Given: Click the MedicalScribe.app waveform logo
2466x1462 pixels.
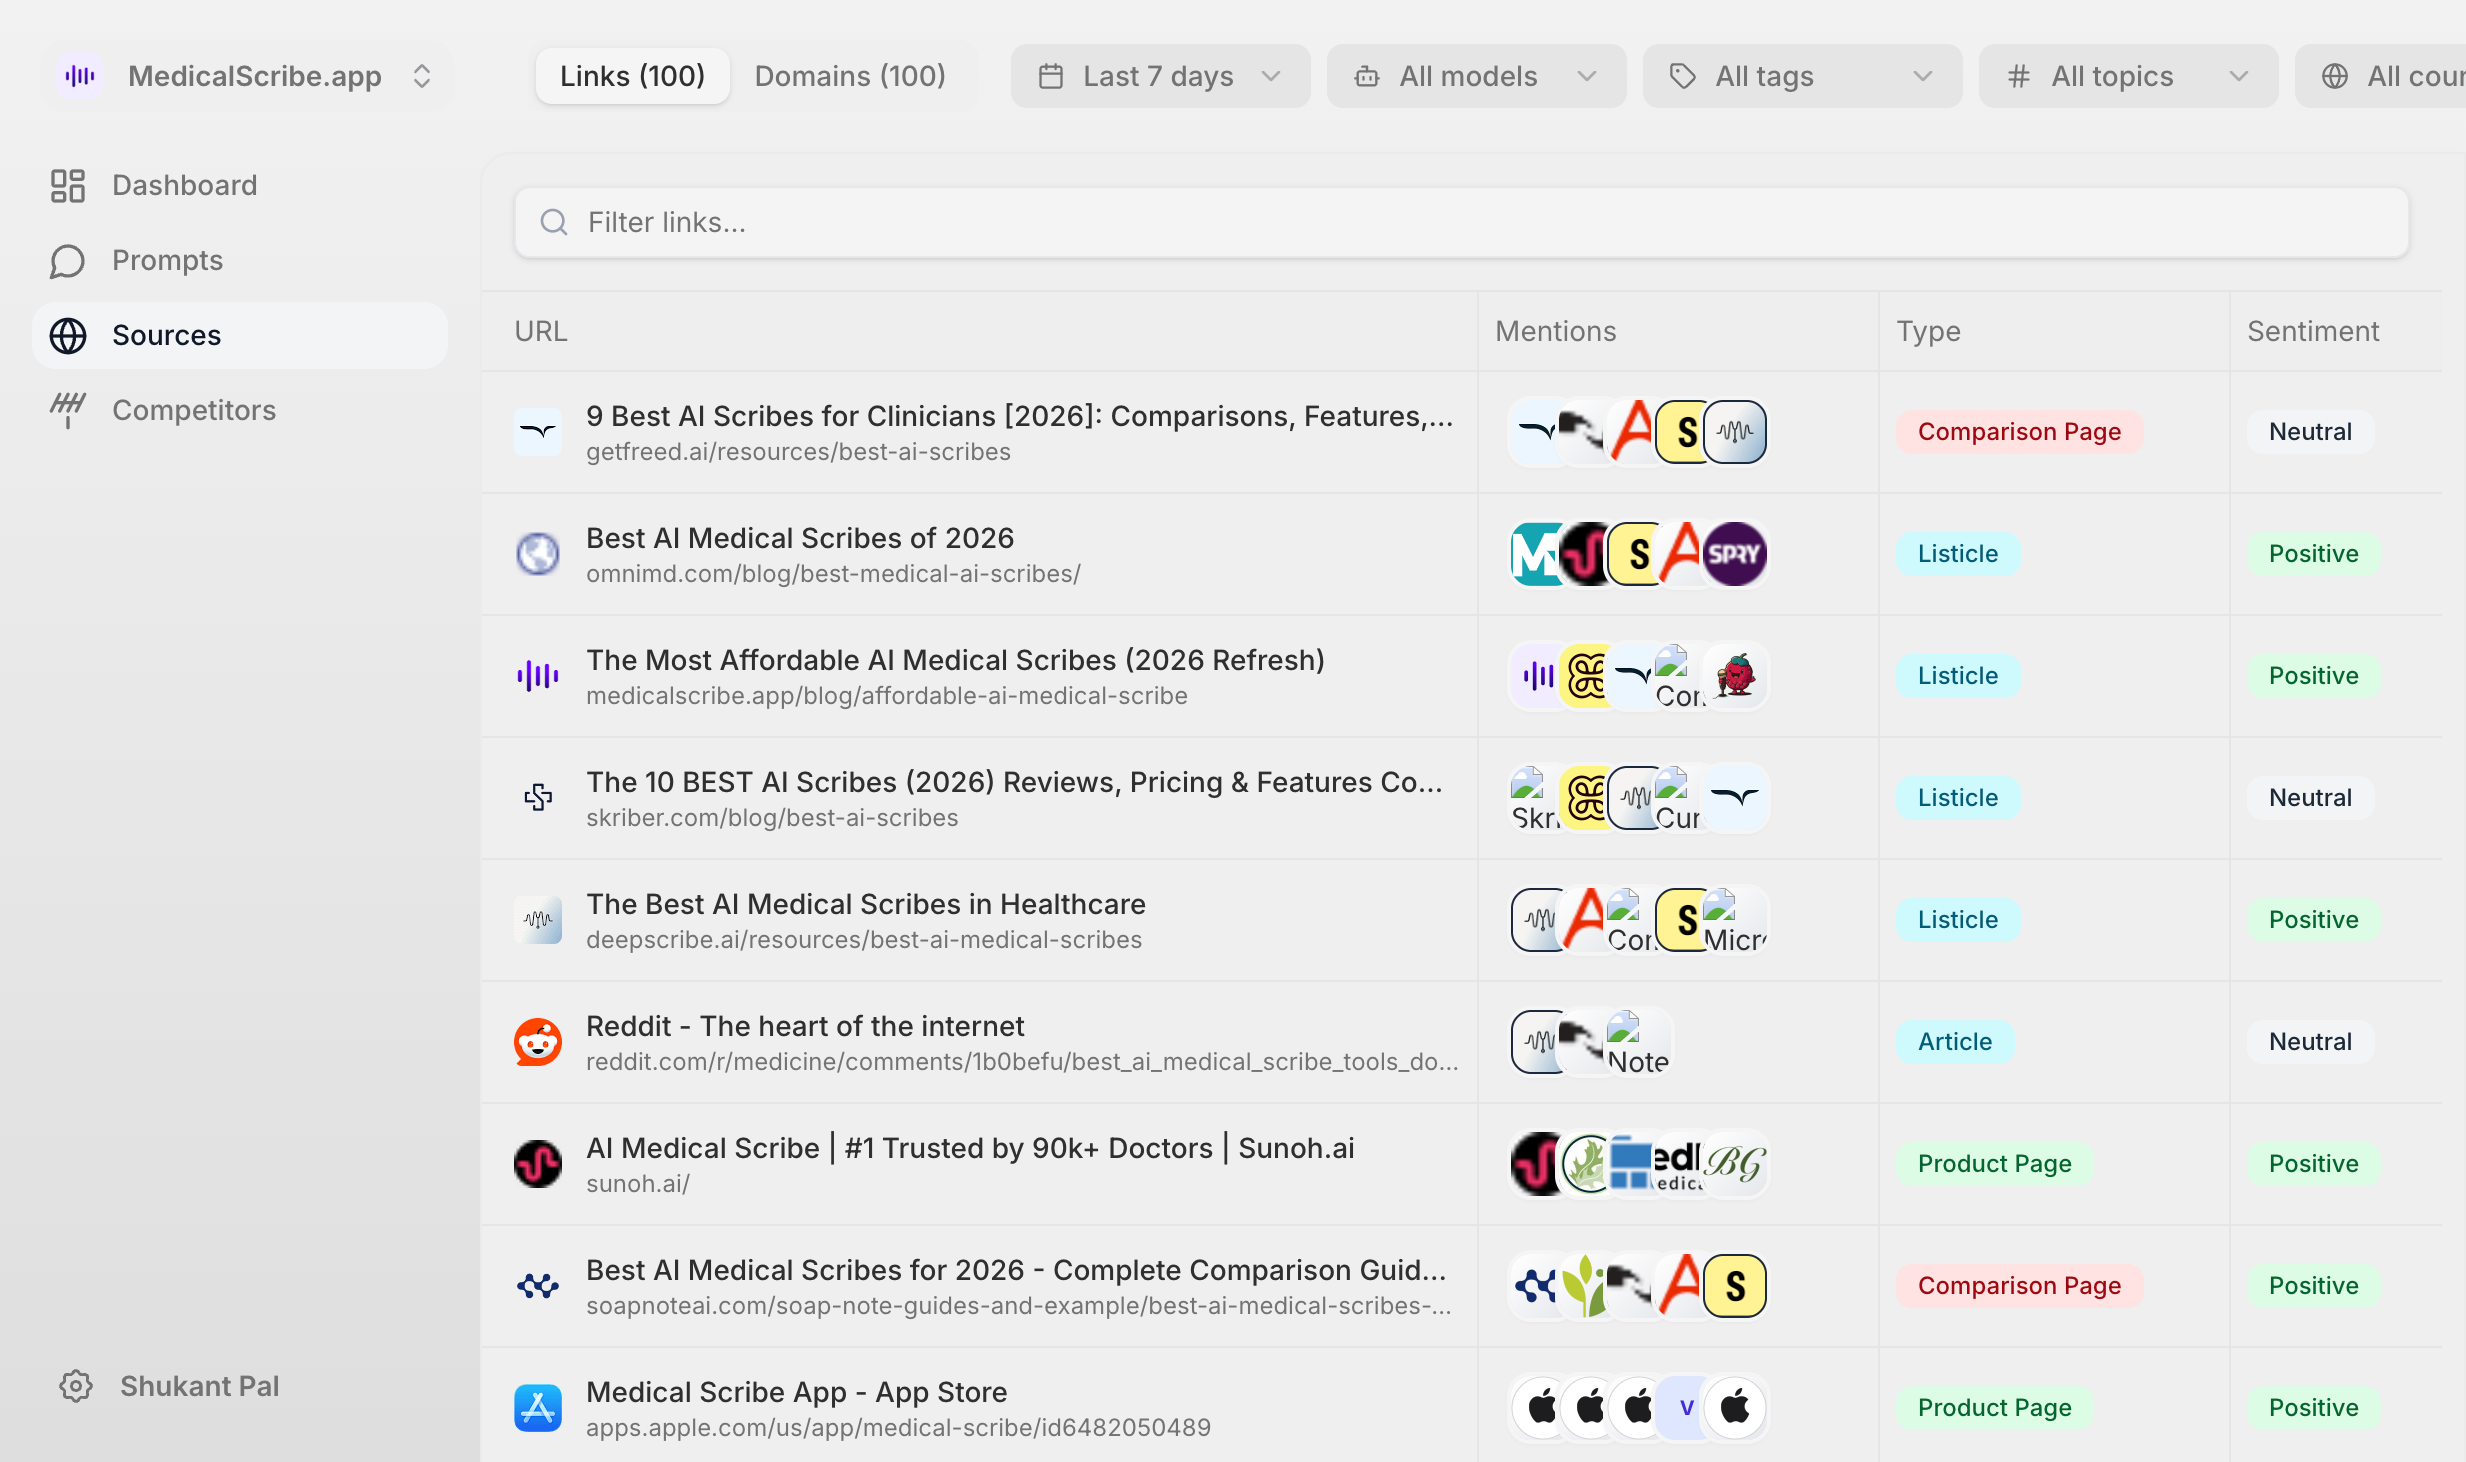Looking at the screenshot, I should 79,75.
